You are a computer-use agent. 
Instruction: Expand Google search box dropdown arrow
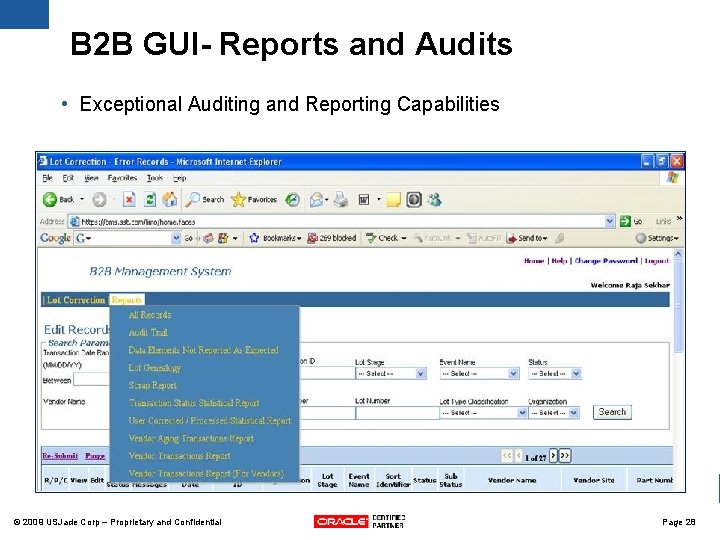click(x=176, y=238)
